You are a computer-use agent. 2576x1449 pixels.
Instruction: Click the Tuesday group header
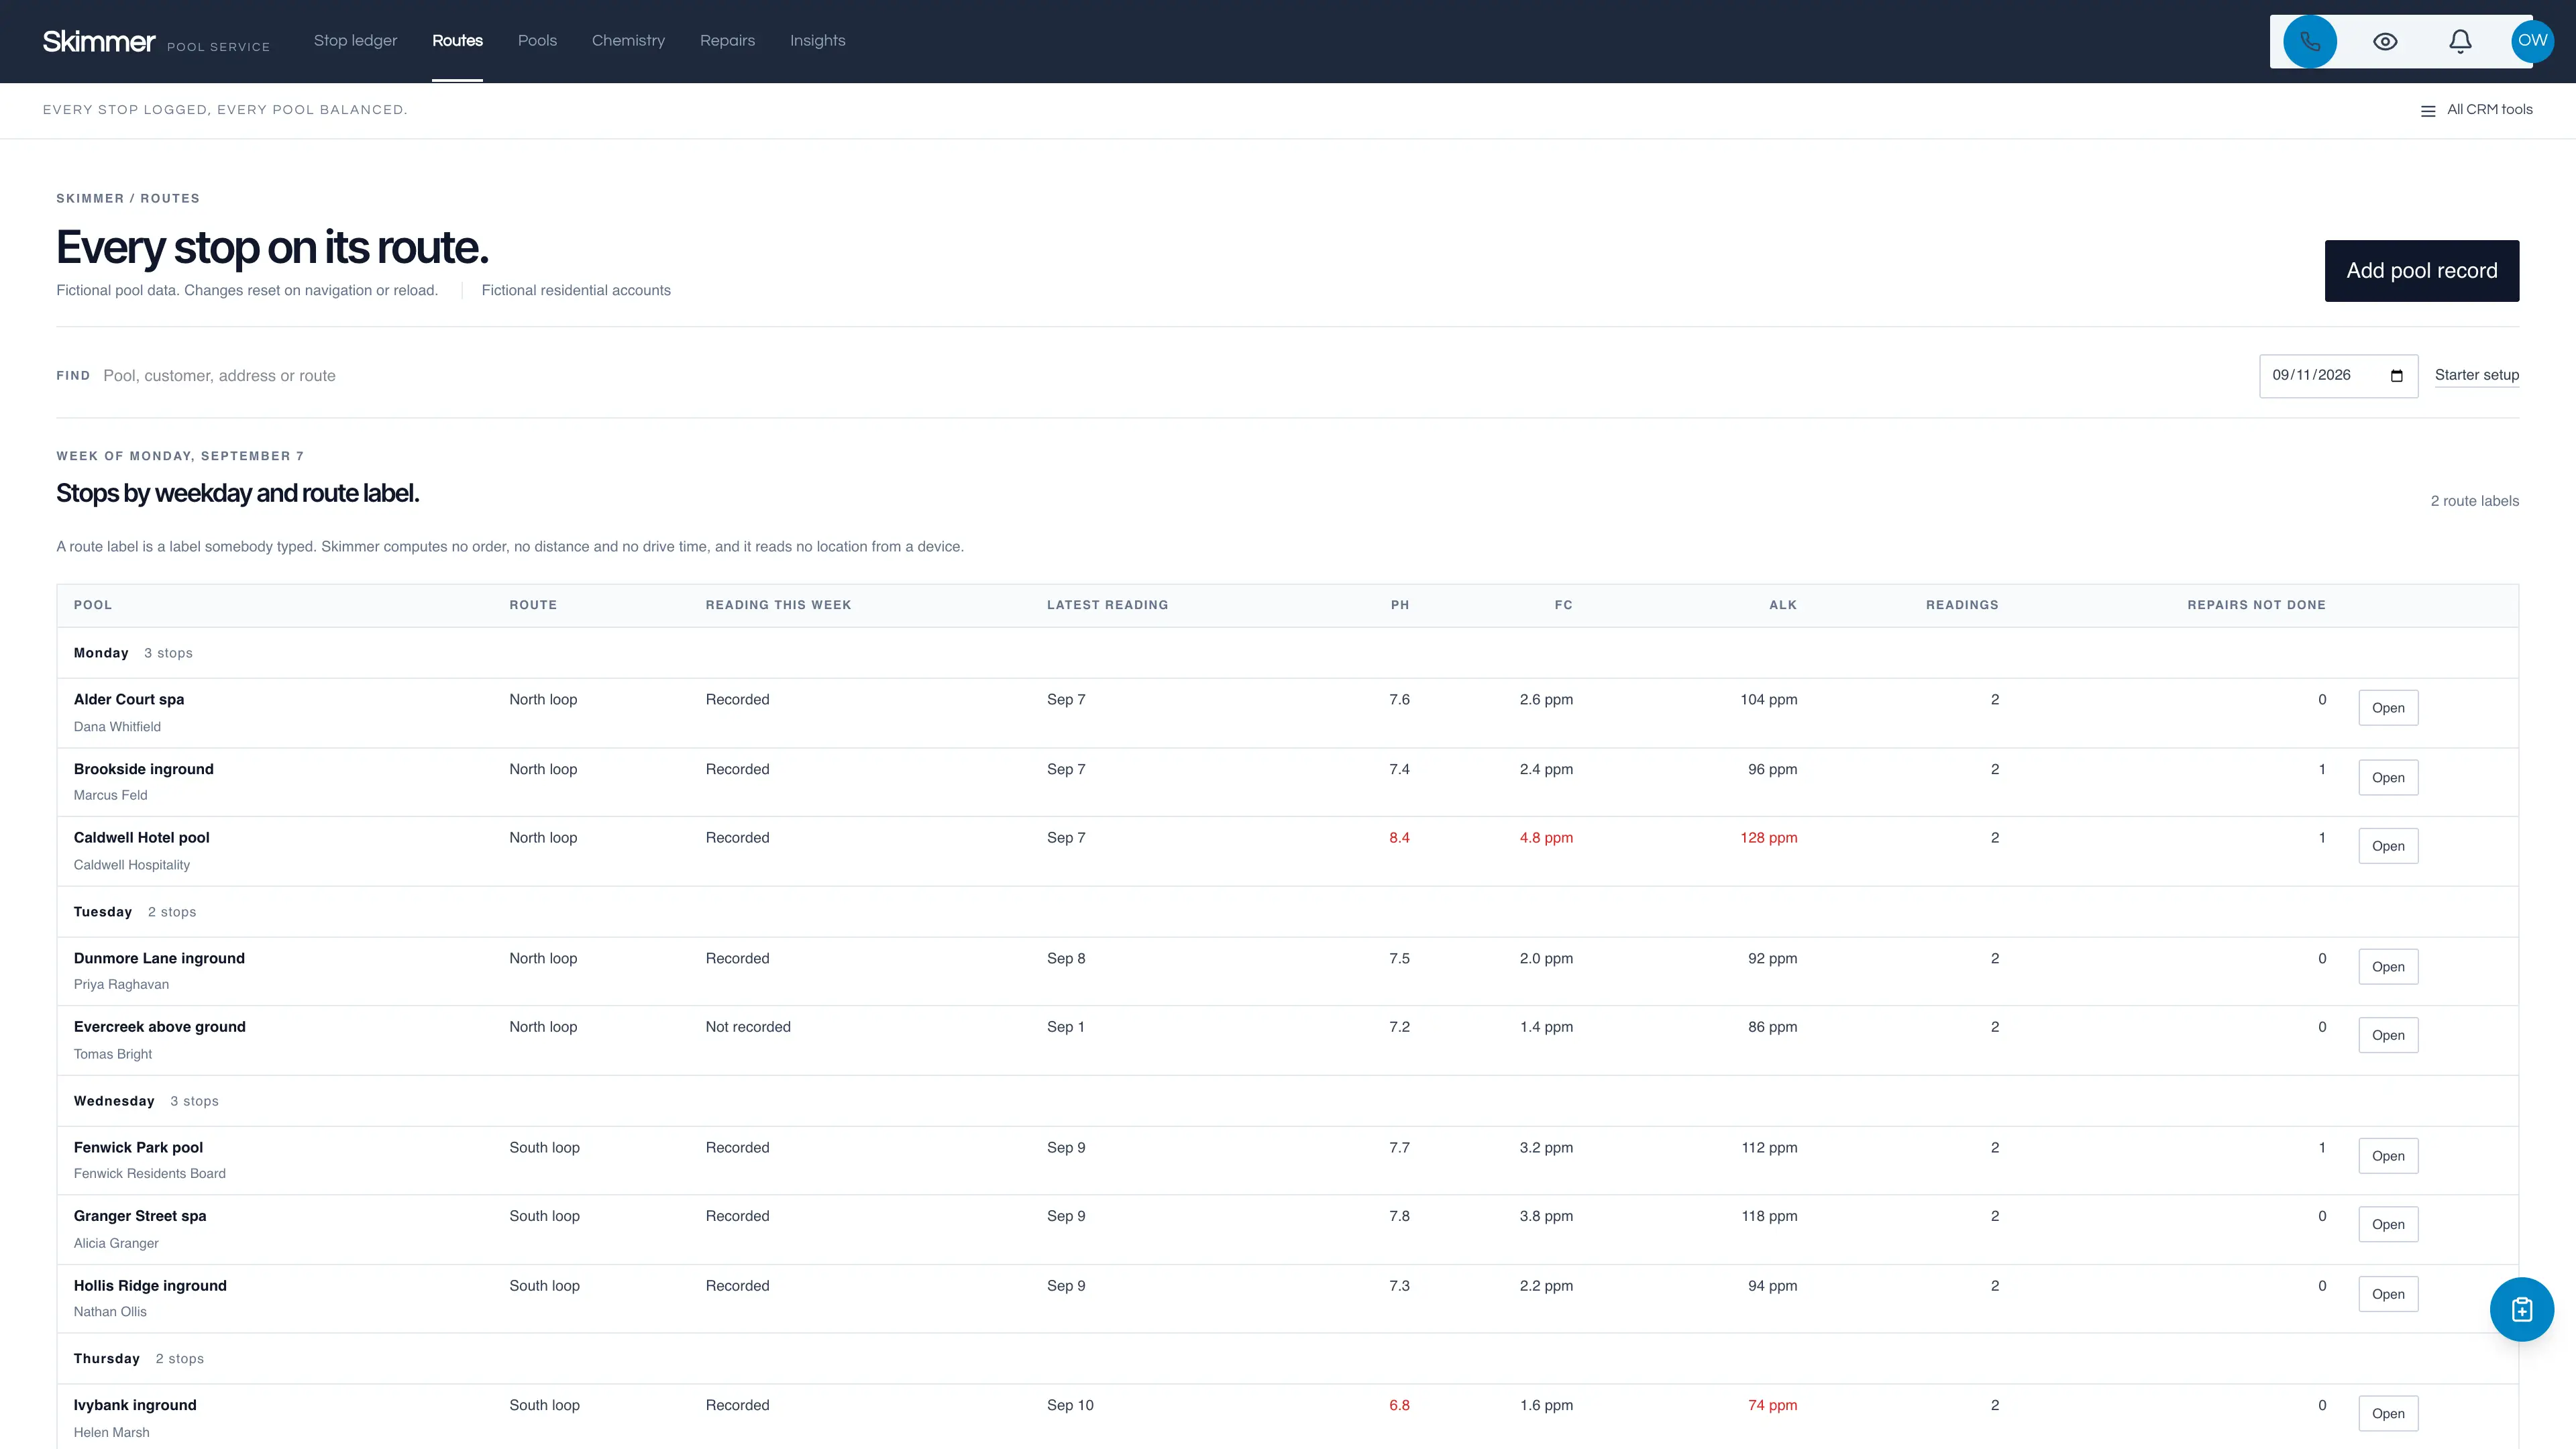1287,912
